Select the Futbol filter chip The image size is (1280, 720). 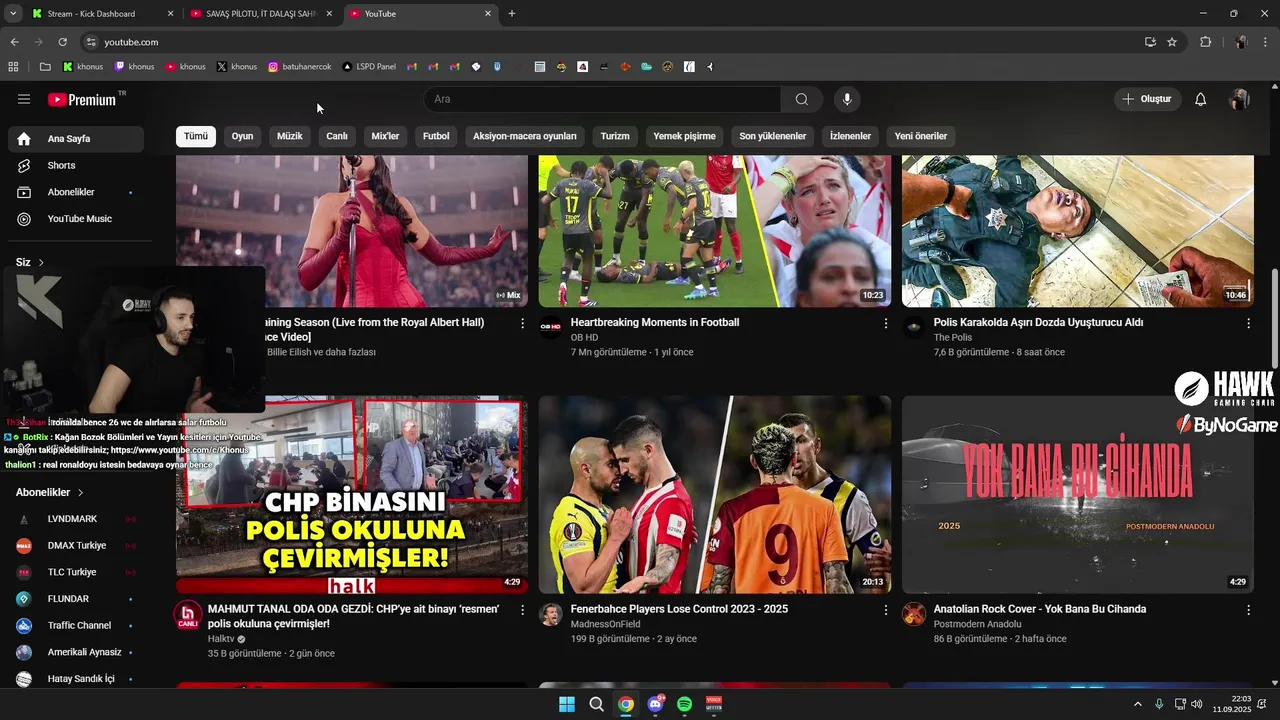(436, 136)
